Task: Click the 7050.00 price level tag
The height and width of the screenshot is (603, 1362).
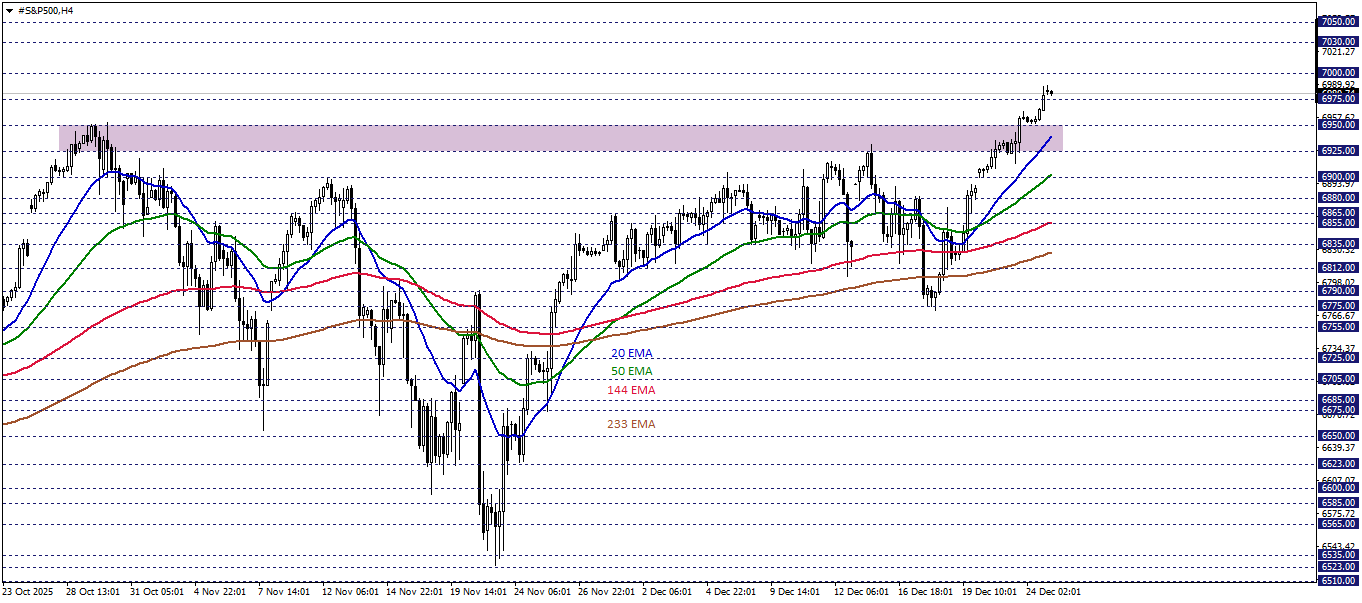Action: pos(1337,19)
